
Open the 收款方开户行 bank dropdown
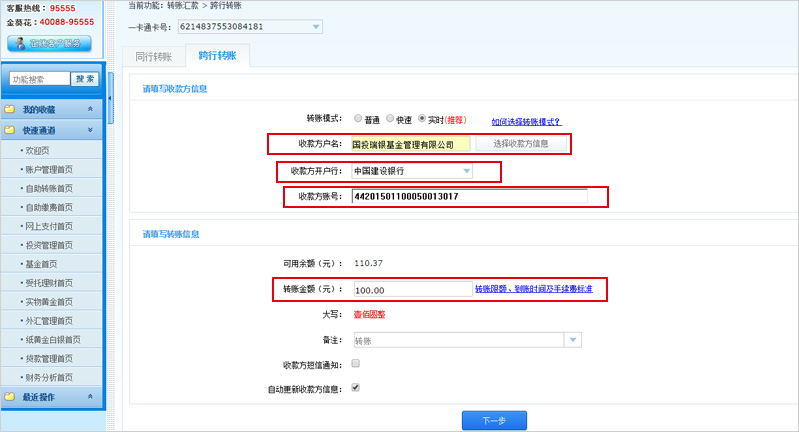pyautogui.click(x=465, y=171)
